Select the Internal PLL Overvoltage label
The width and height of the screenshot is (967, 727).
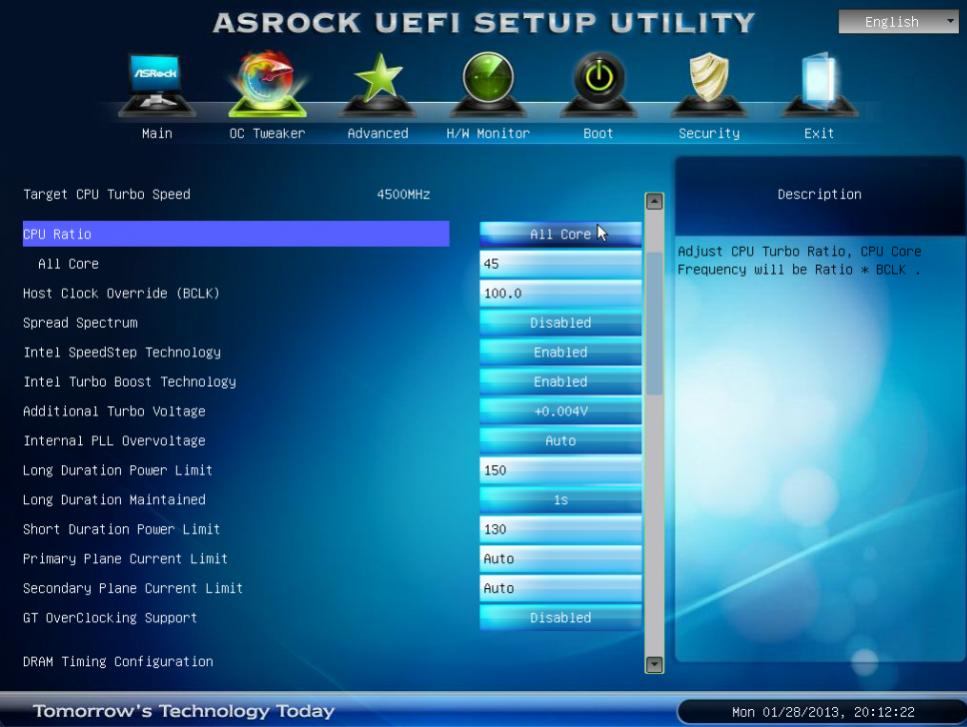(x=114, y=441)
